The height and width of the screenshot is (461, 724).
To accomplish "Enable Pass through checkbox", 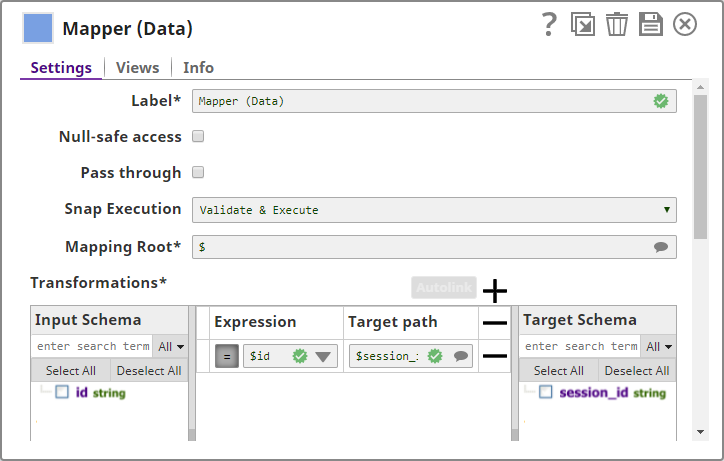I will pyautogui.click(x=198, y=172).
